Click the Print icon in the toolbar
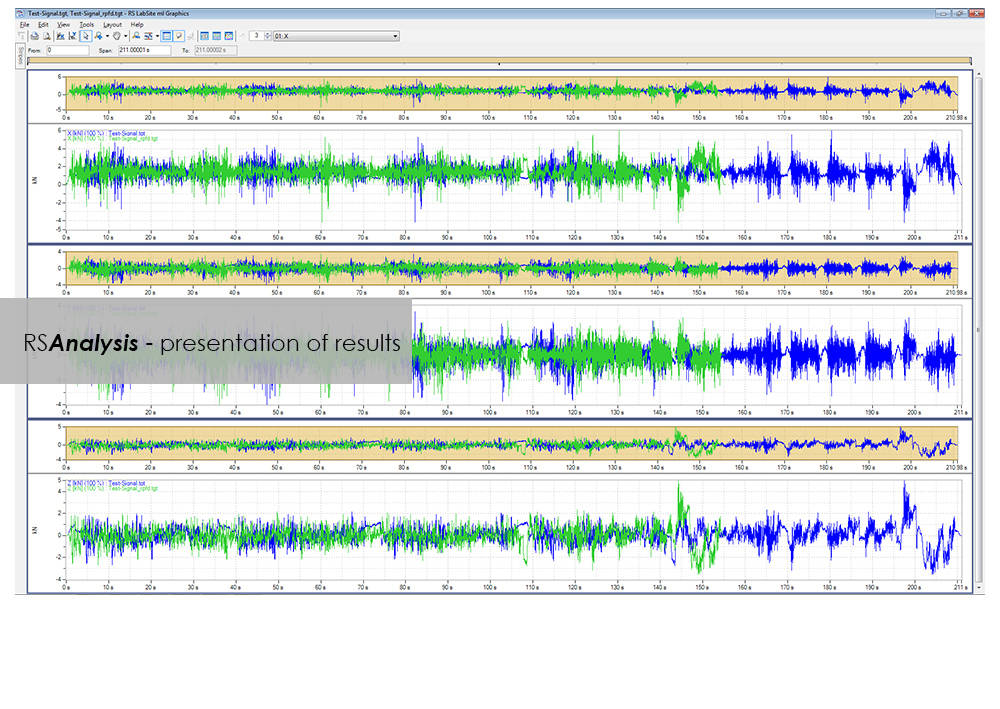 point(34,36)
